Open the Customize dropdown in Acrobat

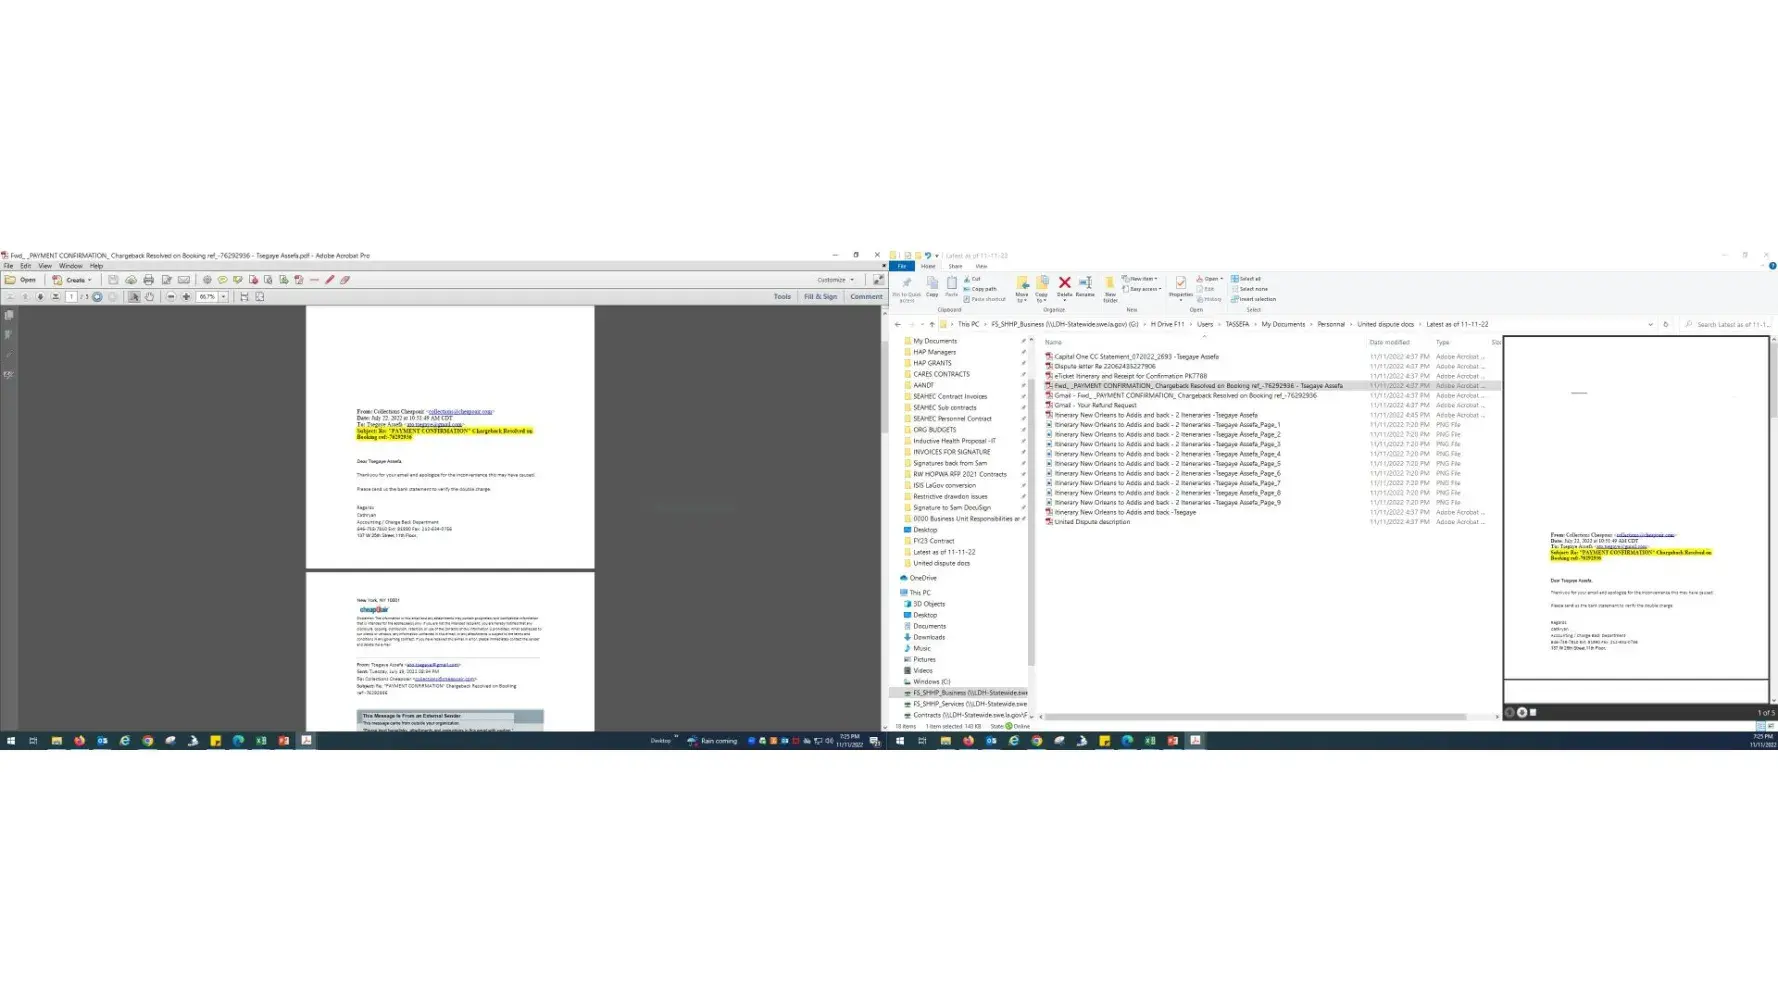[x=835, y=280]
